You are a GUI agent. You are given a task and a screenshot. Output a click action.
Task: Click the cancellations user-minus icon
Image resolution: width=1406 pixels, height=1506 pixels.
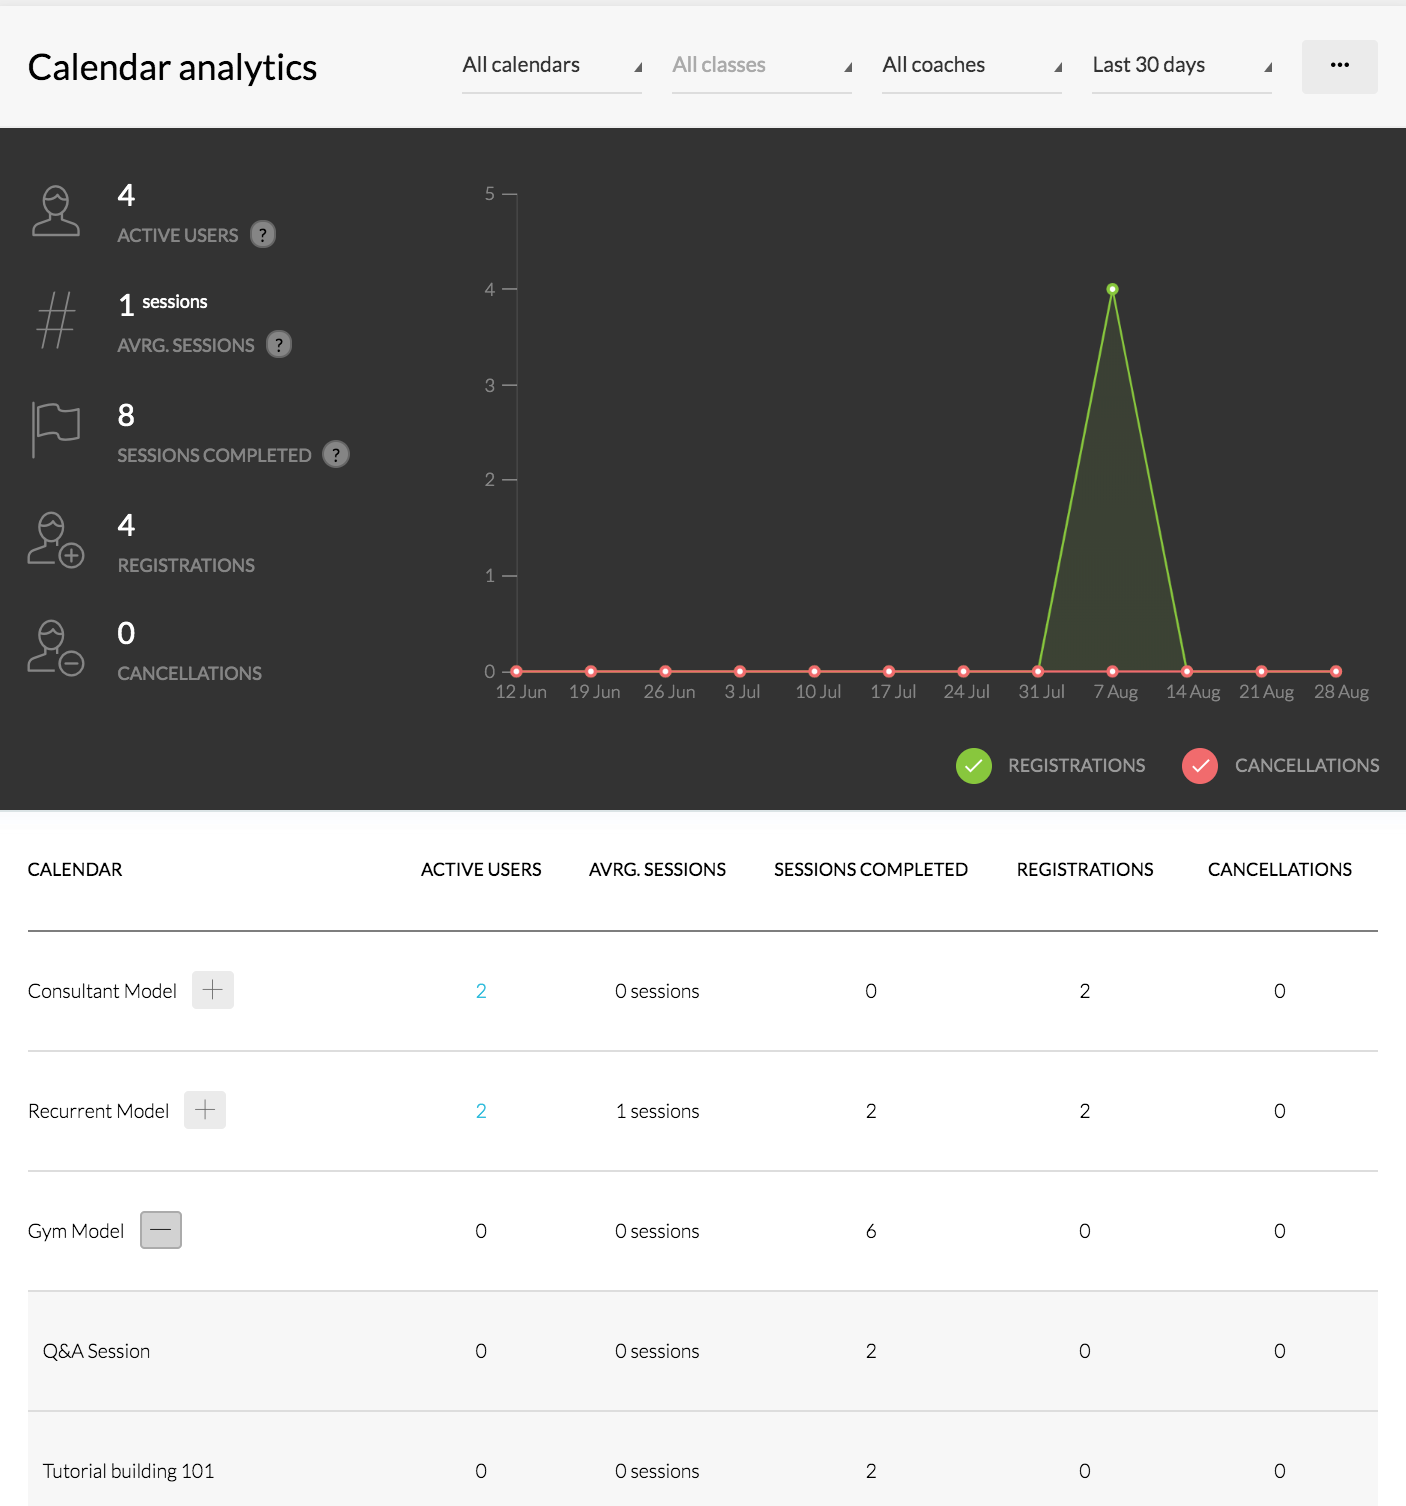(x=56, y=648)
